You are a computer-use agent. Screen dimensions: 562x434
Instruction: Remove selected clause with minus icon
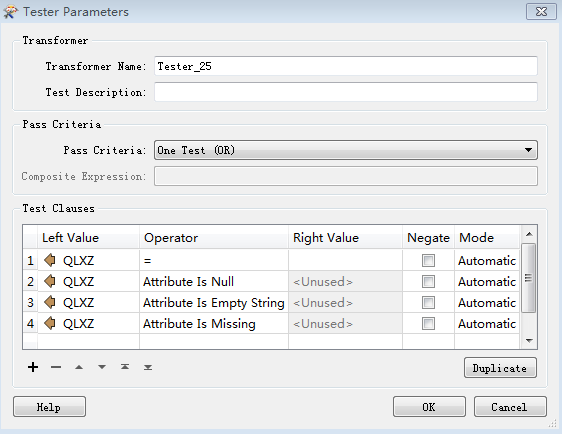click(56, 367)
